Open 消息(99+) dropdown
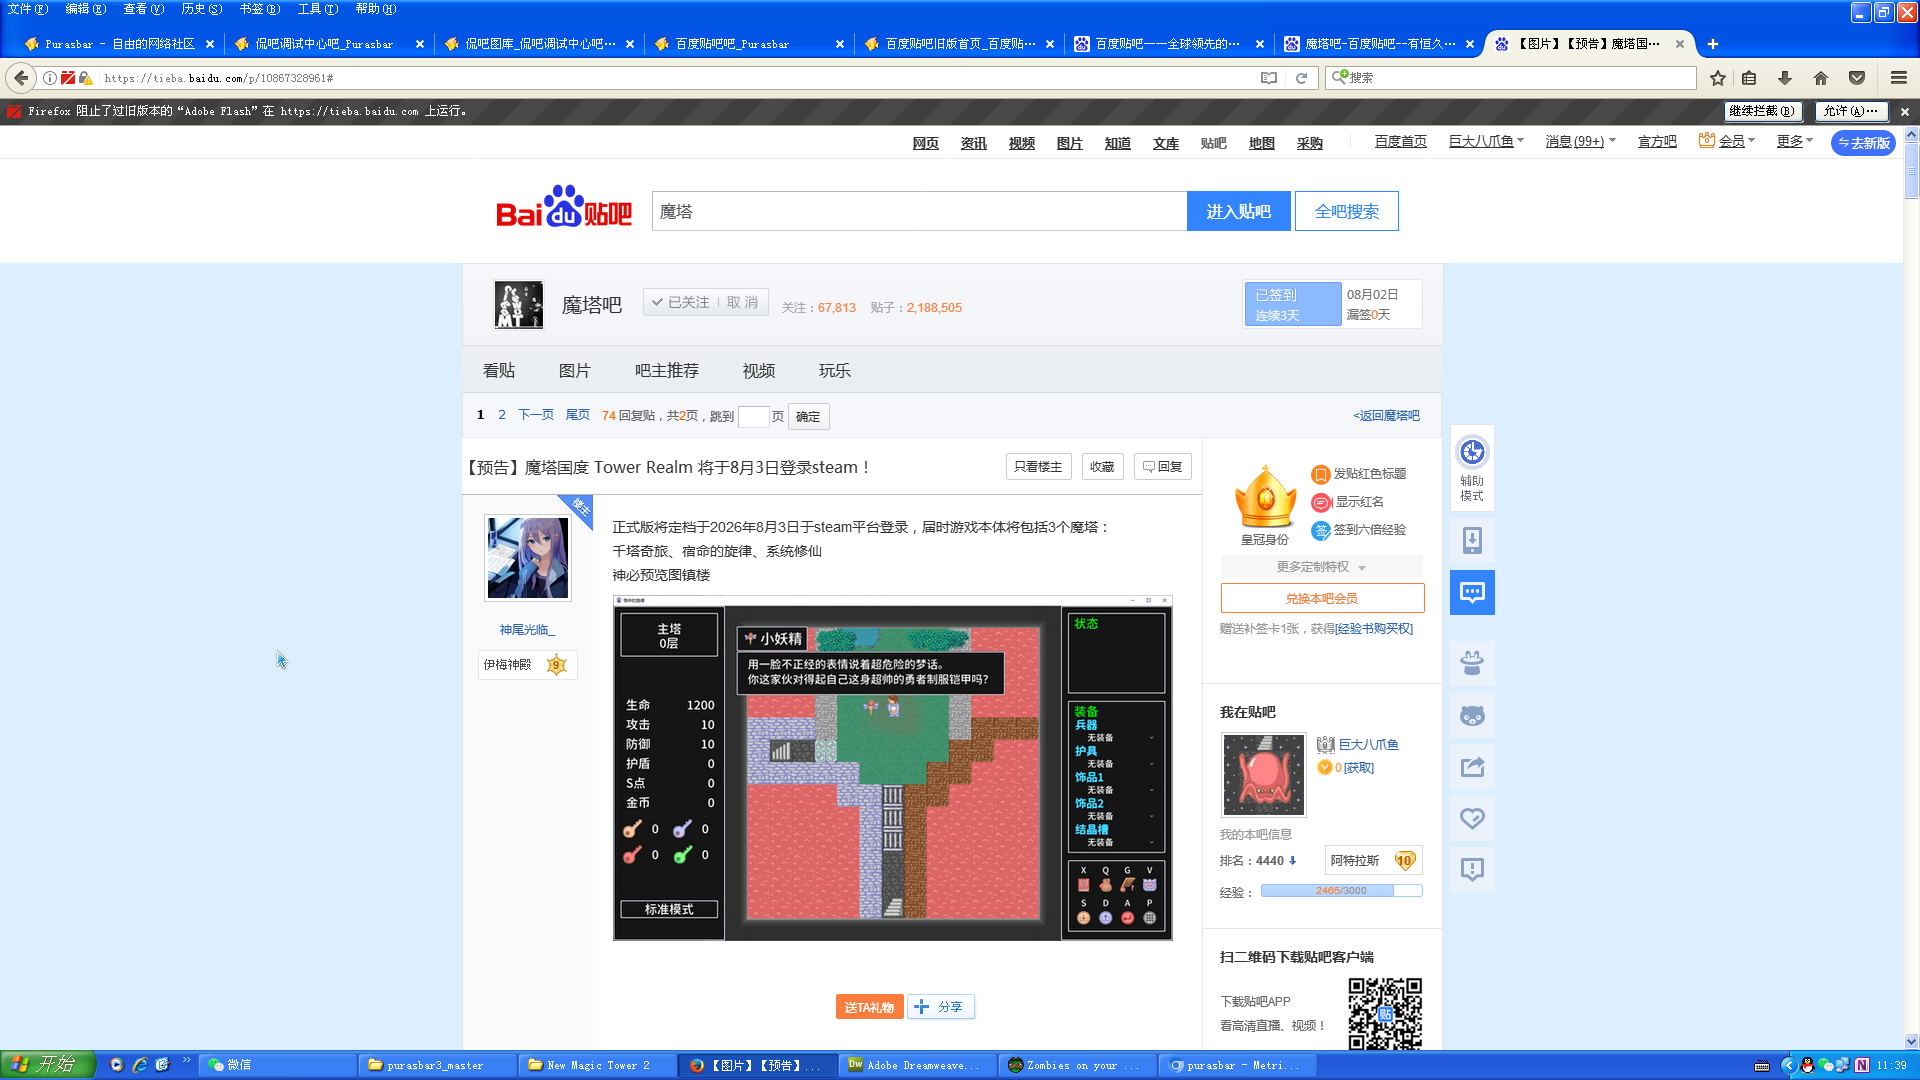This screenshot has height=1080, width=1920. (x=1580, y=142)
